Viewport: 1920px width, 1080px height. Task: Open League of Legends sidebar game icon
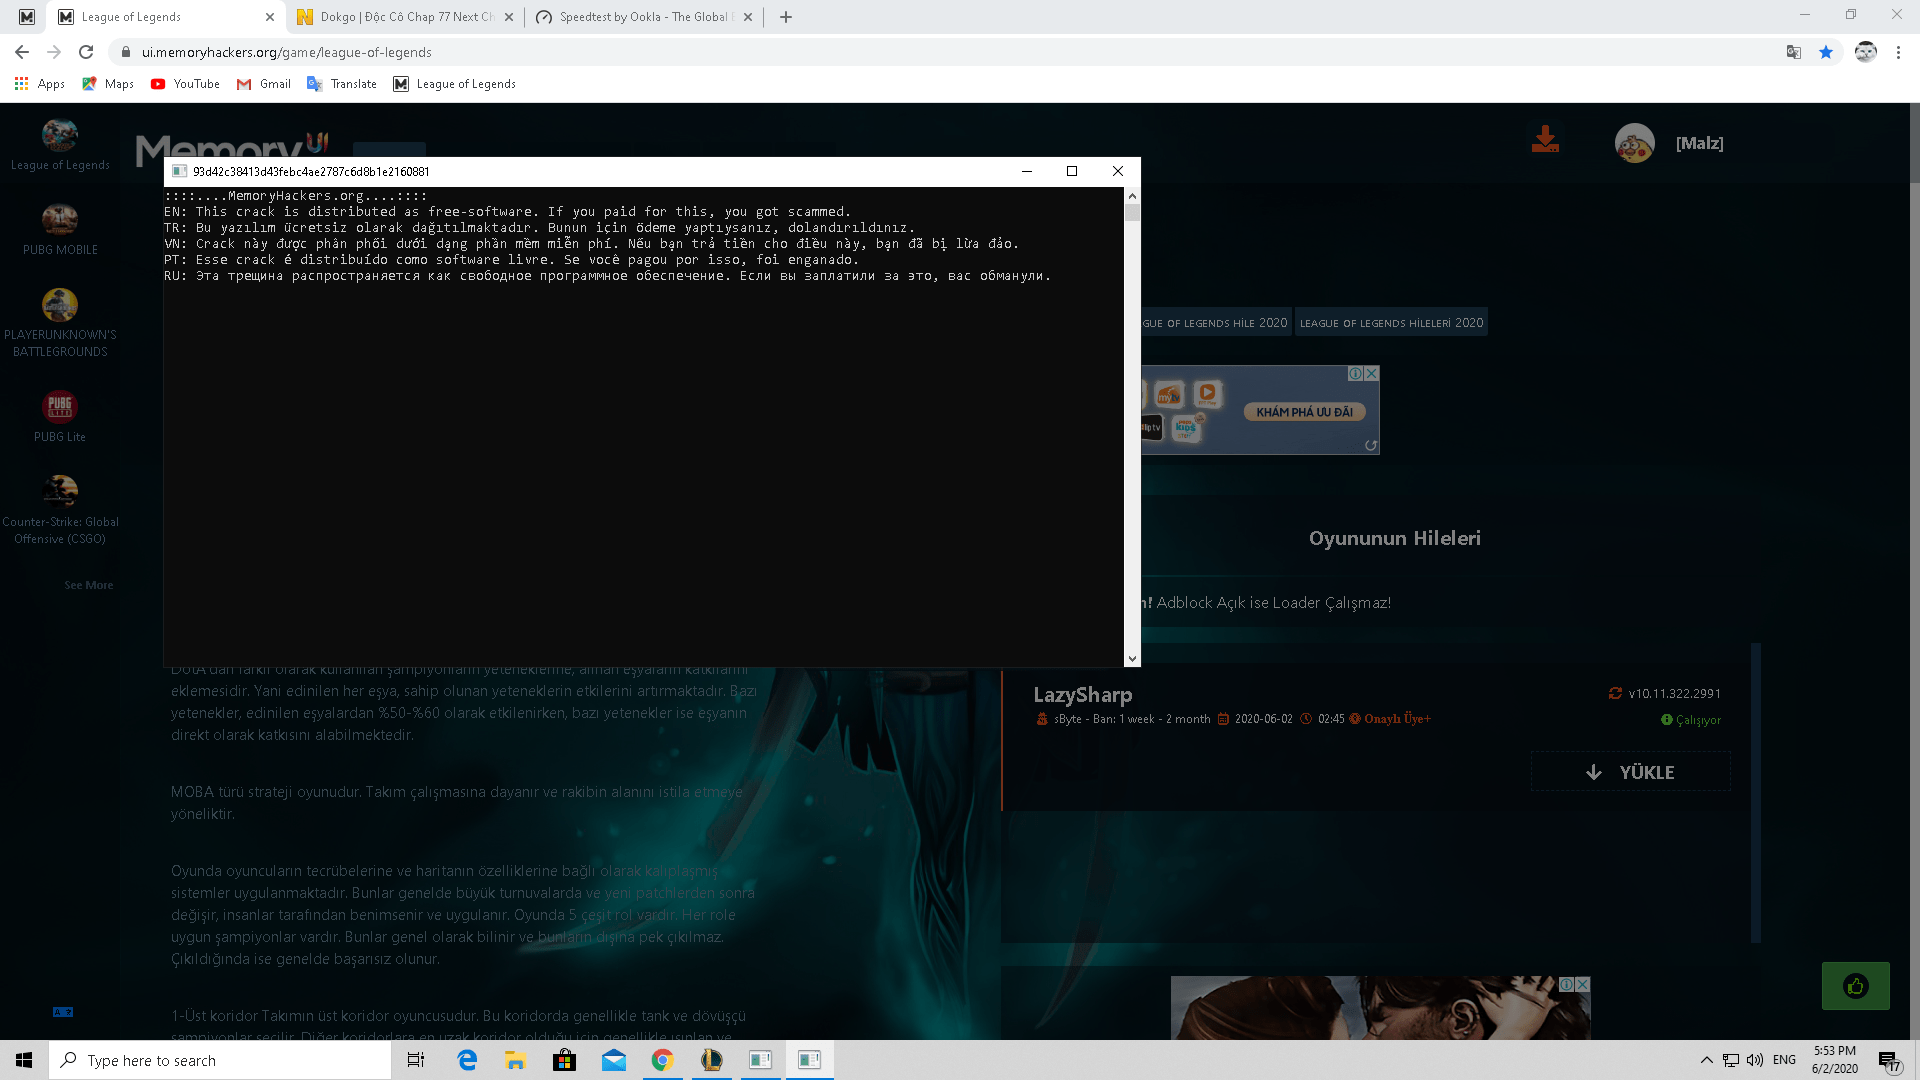click(x=60, y=135)
